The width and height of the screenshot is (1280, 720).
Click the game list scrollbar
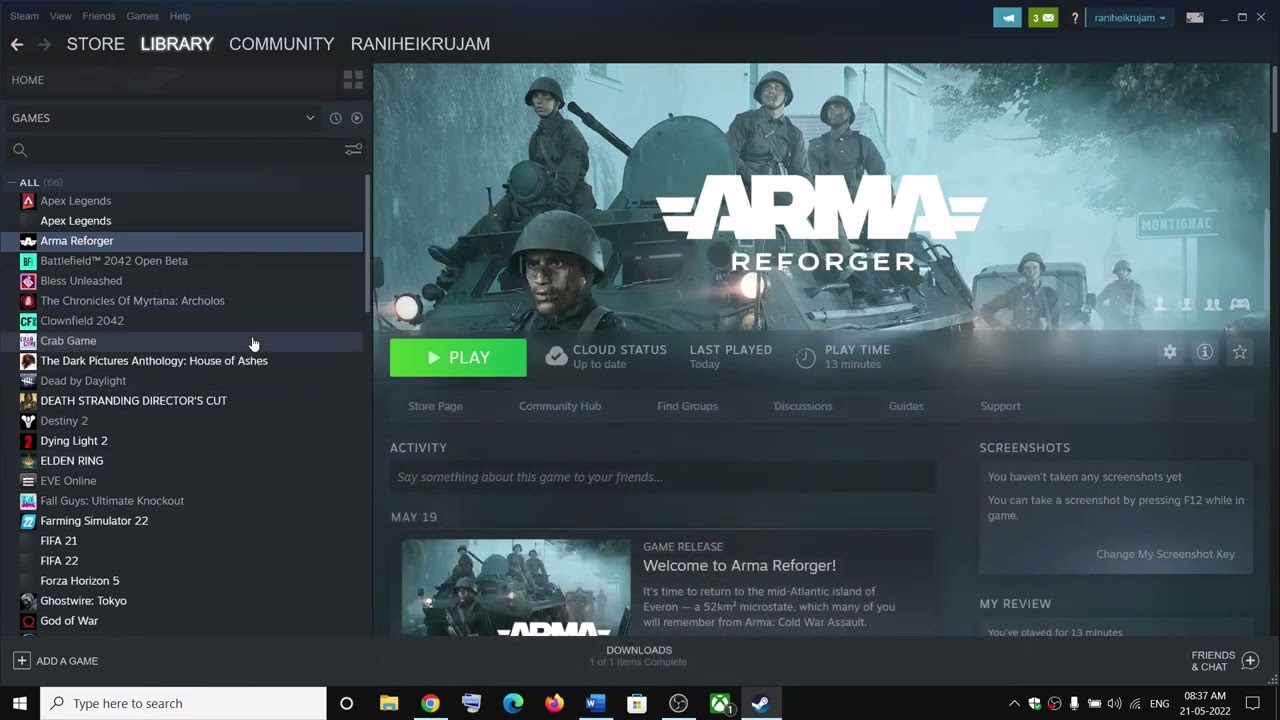tap(367, 245)
